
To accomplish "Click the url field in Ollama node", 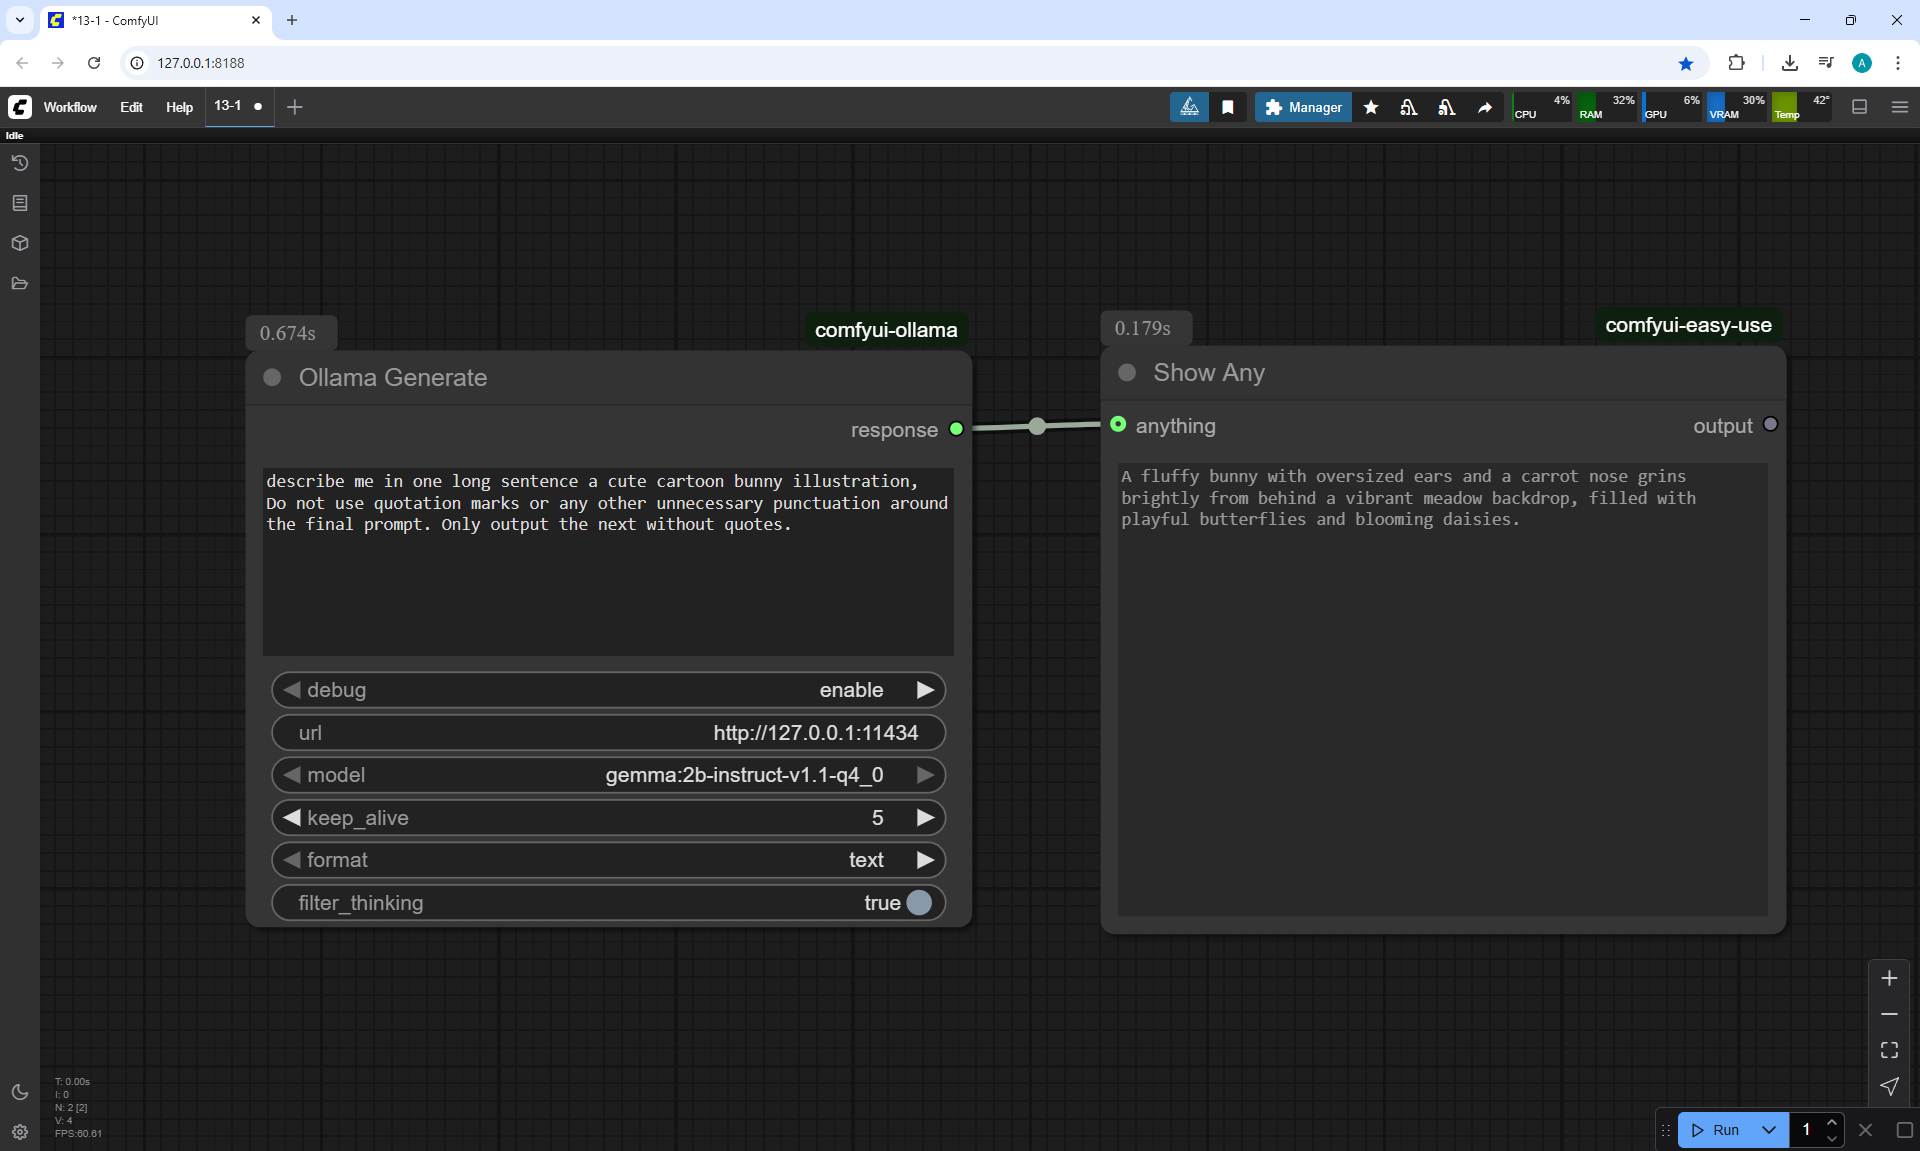I will point(608,733).
